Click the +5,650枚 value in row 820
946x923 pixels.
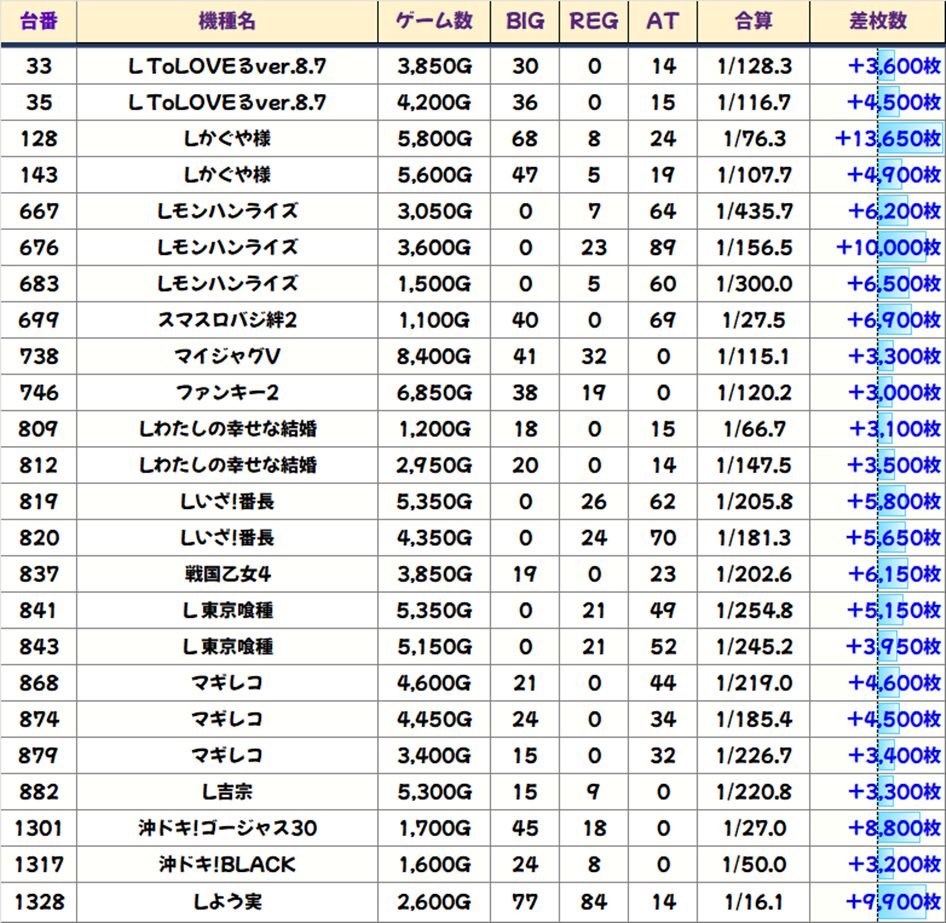click(894, 538)
